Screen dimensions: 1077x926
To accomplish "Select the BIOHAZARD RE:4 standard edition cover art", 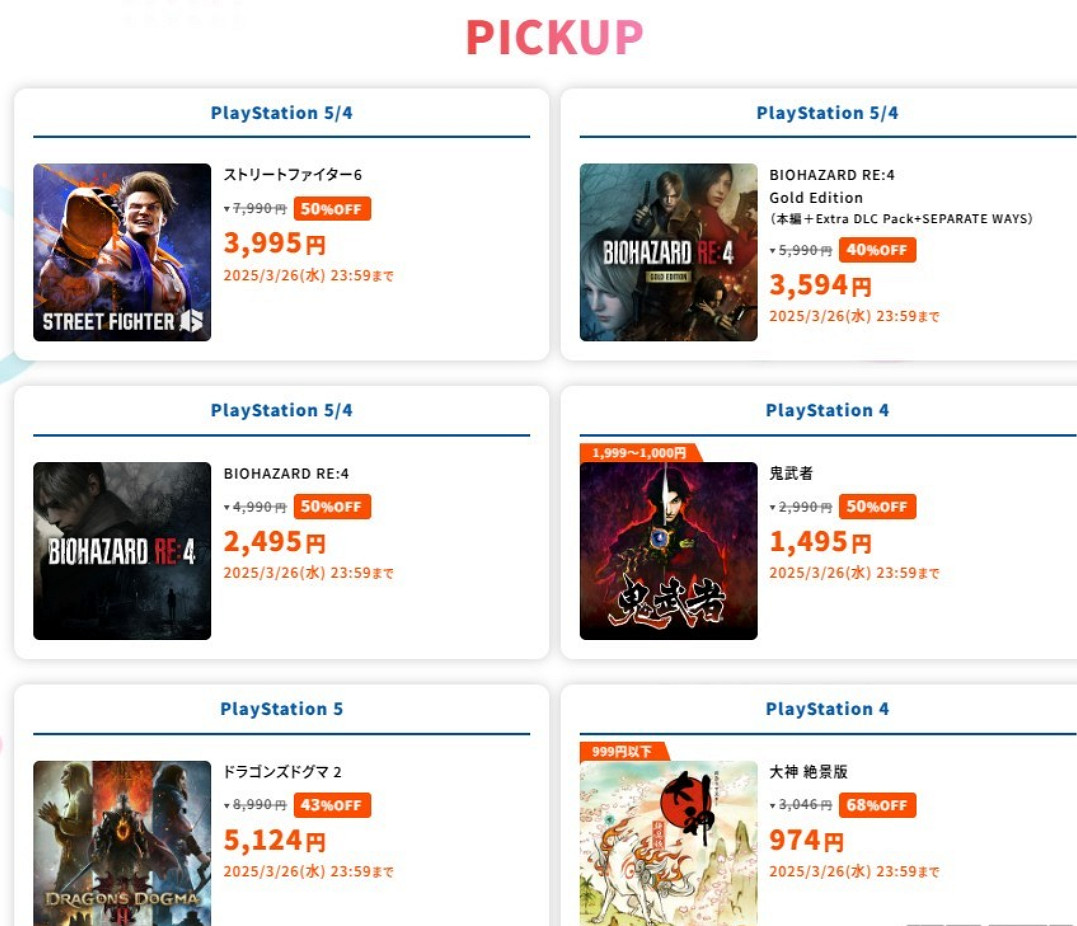I will tap(122, 550).
